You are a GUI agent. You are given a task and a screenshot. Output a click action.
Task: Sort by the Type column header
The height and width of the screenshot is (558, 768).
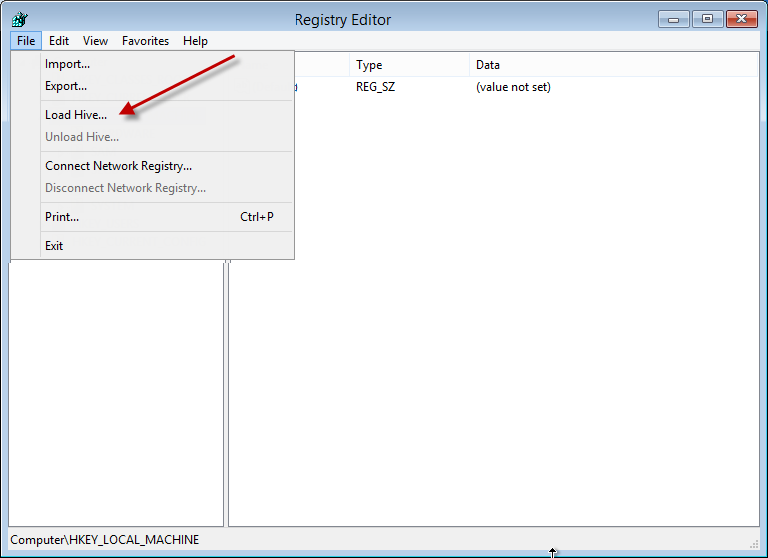(369, 65)
